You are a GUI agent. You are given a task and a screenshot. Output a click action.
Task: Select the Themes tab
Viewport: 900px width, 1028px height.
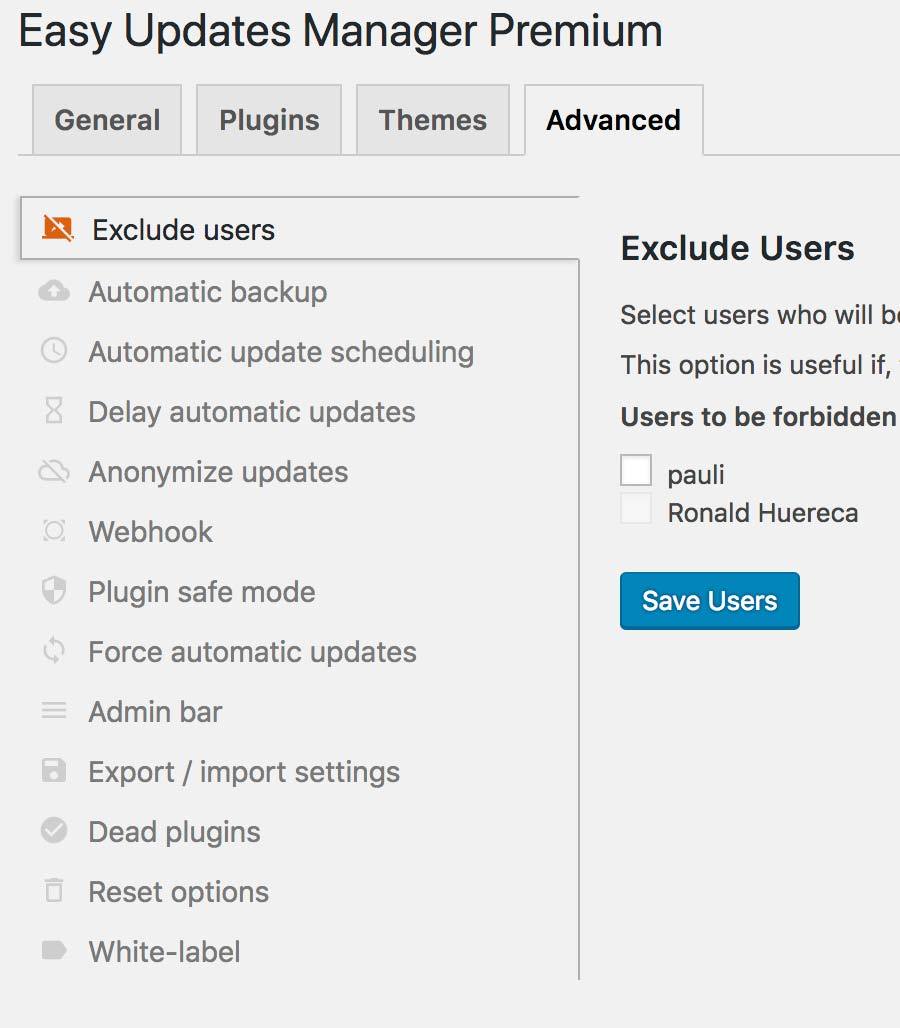432,119
